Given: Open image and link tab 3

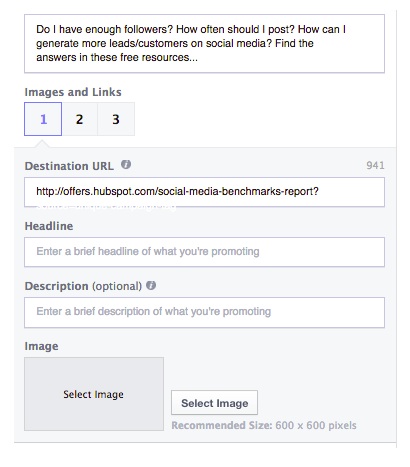Looking at the screenshot, I should click(x=116, y=119).
